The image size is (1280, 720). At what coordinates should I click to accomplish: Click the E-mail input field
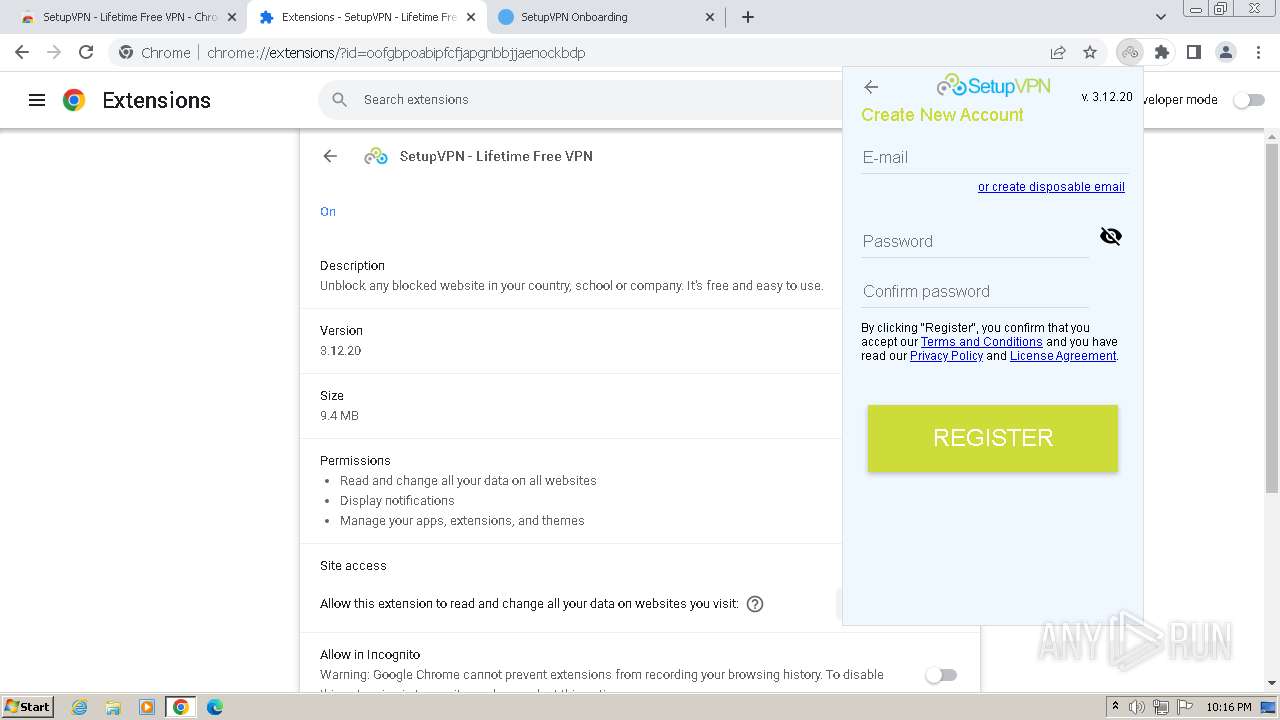click(994, 157)
